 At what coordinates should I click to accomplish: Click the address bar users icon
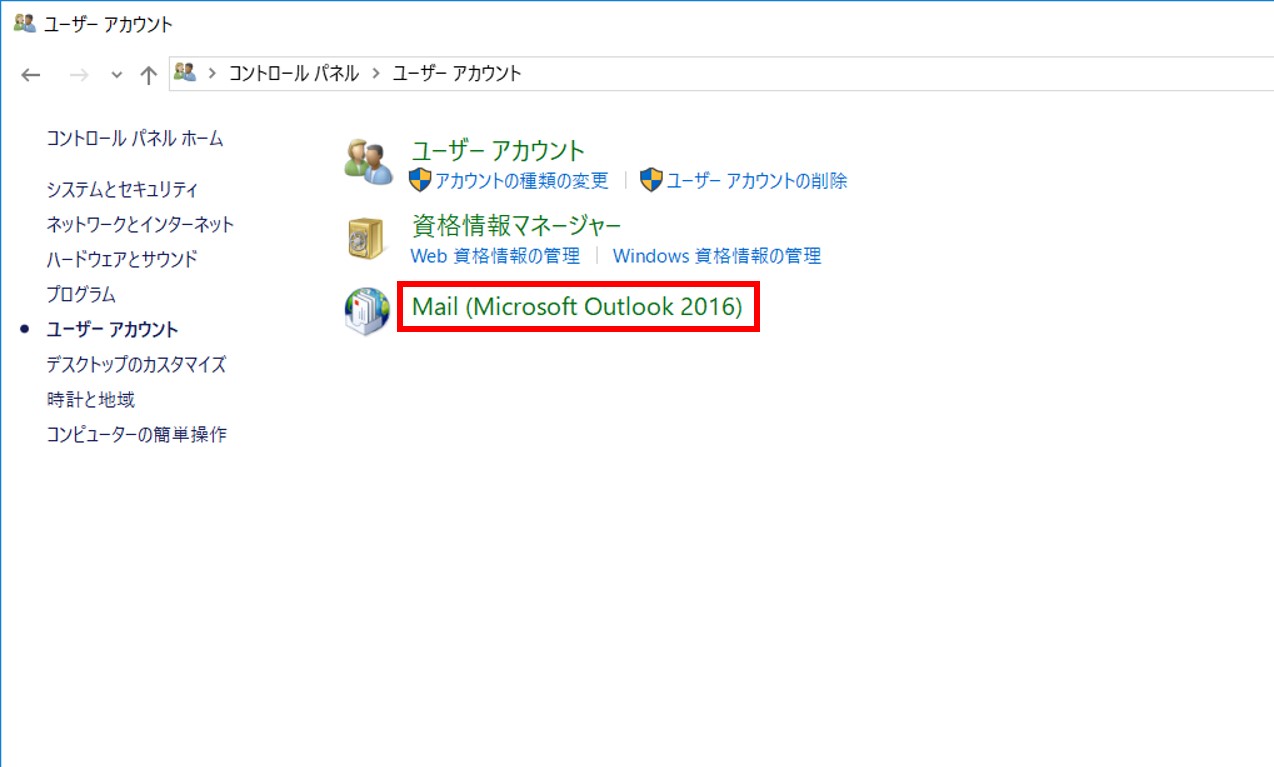185,73
